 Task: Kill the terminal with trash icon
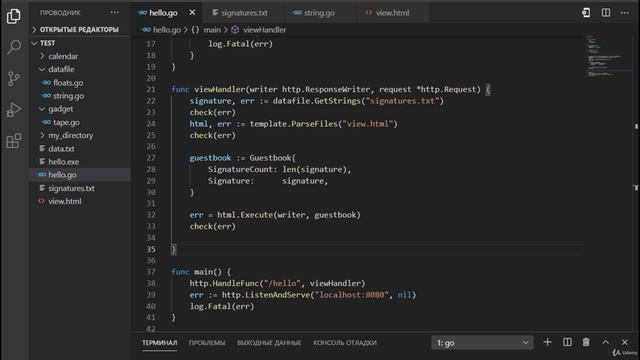586,342
